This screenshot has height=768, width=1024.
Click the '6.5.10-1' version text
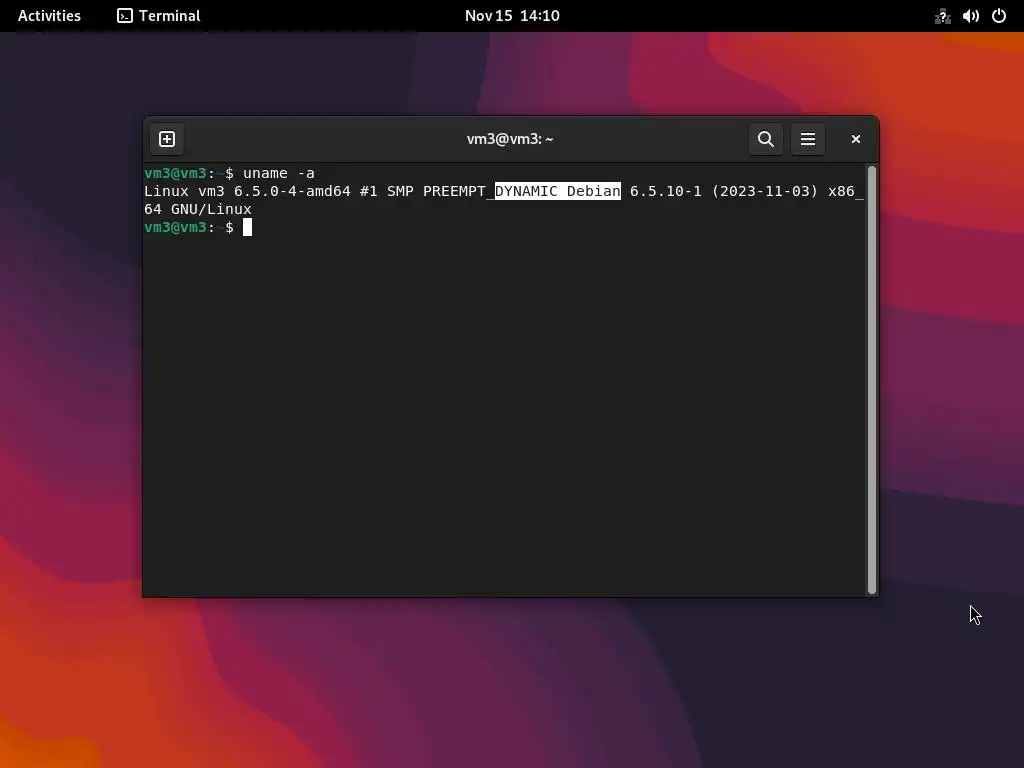[x=665, y=191]
